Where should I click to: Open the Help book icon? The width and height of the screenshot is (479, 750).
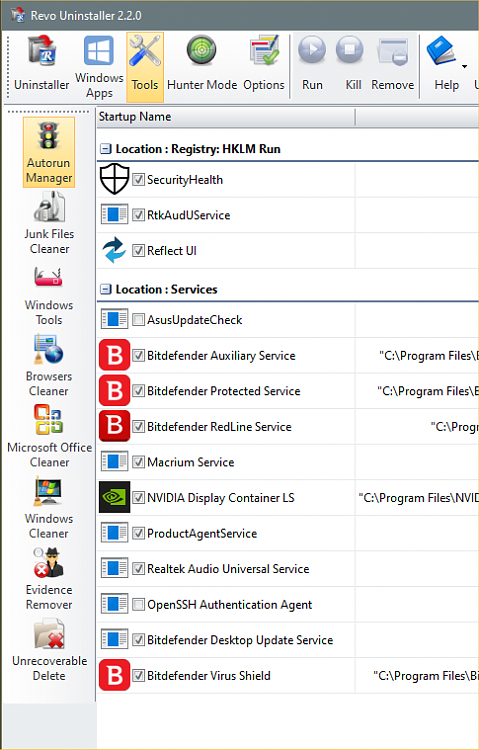point(442,52)
